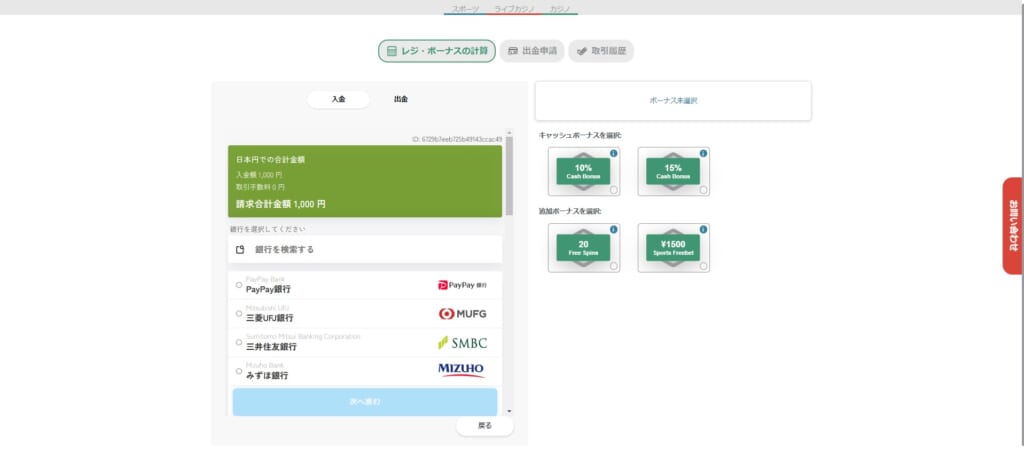Click info icon on 15% Cash Bonus card
Image resolution: width=1024 pixels, height=476 pixels.
(x=703, y=153)
